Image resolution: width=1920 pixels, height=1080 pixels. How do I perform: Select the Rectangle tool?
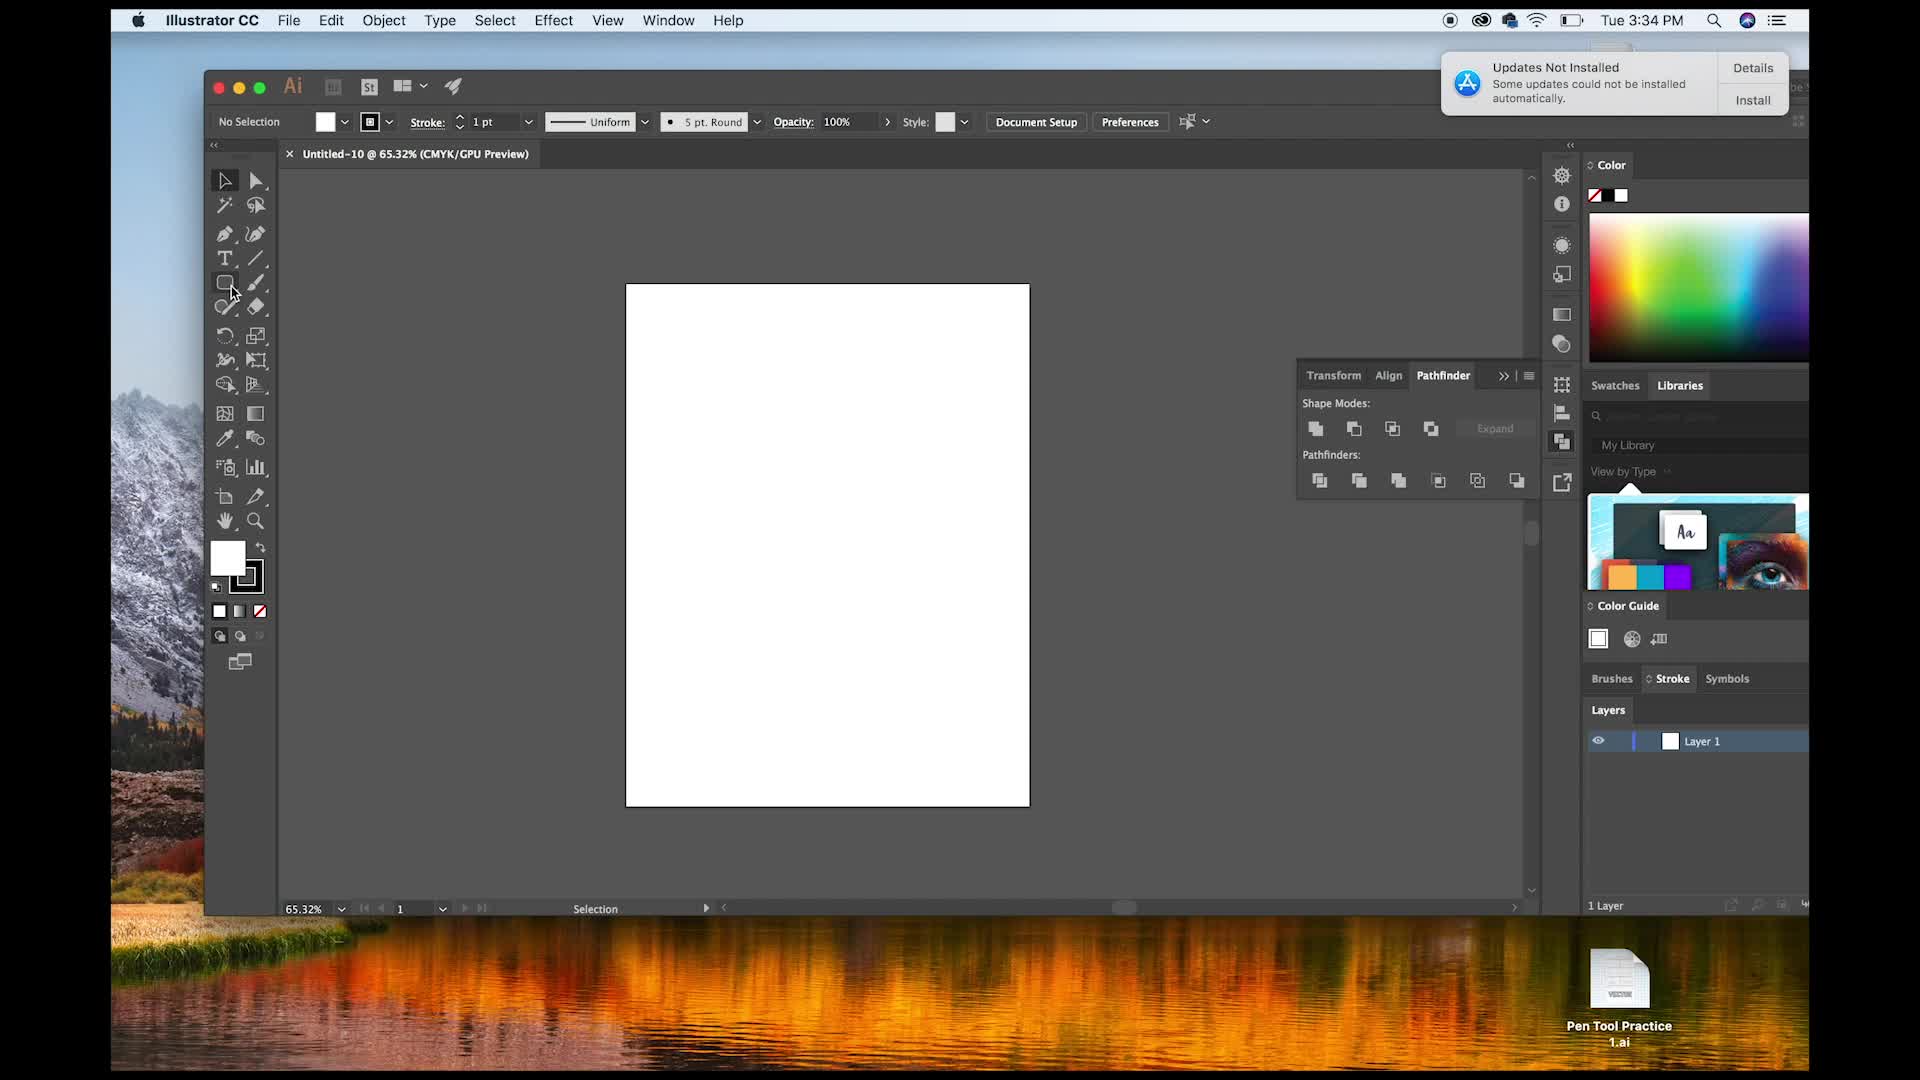[x=225, y=283]
